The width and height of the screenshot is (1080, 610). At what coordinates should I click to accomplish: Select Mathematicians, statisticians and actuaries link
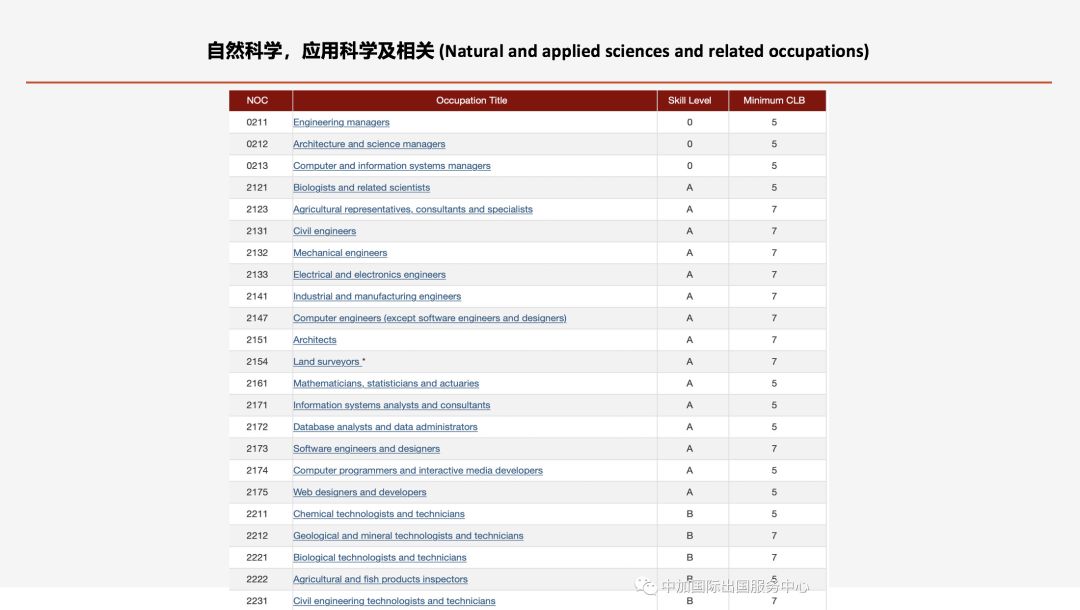click(385, 384)
